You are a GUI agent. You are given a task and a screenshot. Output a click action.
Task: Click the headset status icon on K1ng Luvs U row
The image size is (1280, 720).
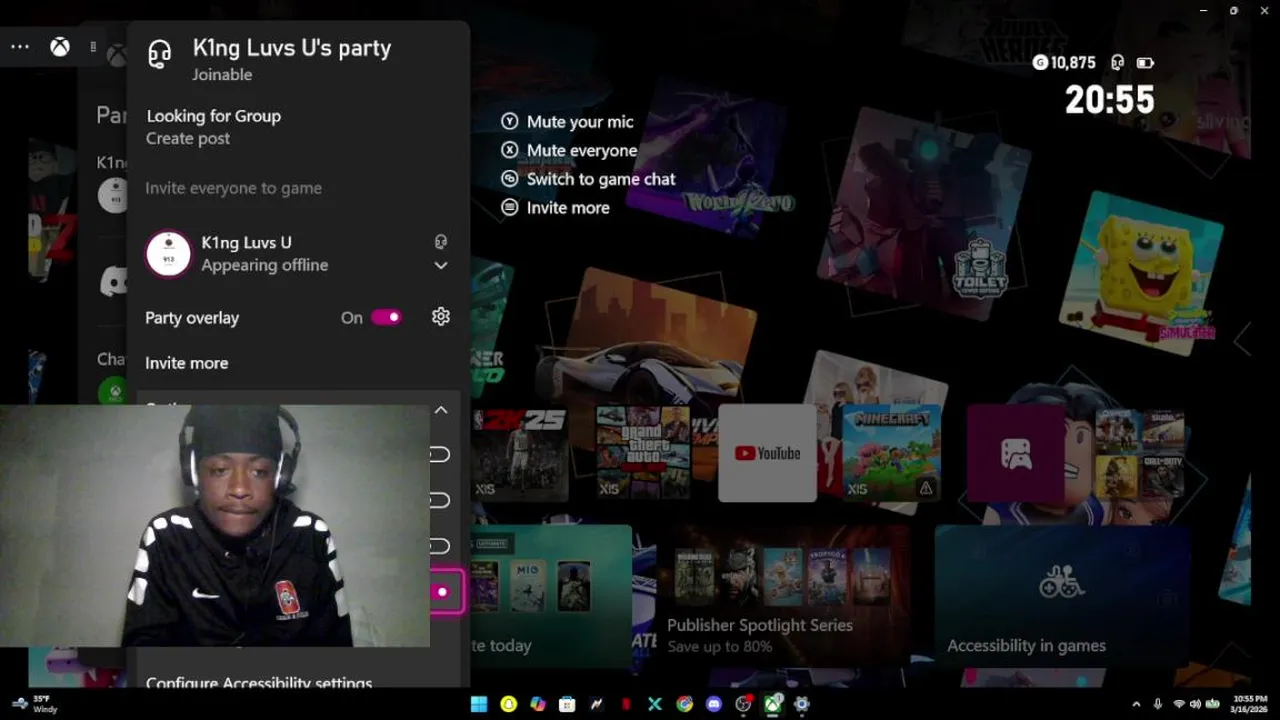pos(441,242)
